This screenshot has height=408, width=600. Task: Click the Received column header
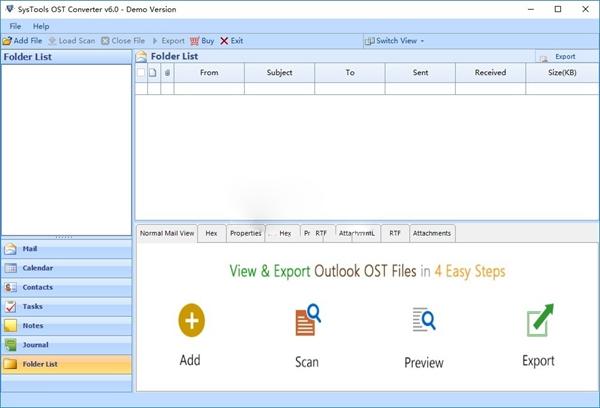coord(491,72)
